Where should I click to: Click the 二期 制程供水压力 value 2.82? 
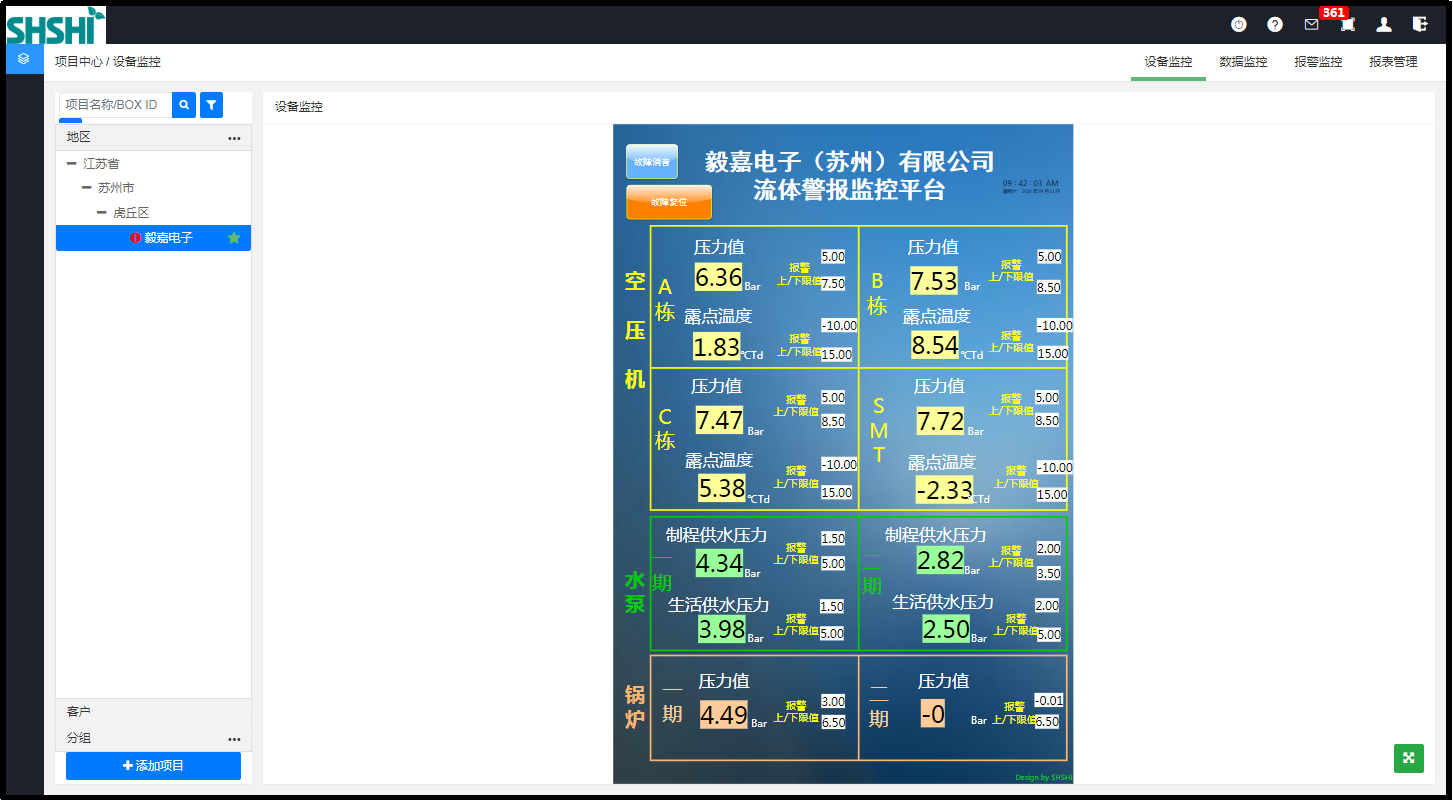940,560
